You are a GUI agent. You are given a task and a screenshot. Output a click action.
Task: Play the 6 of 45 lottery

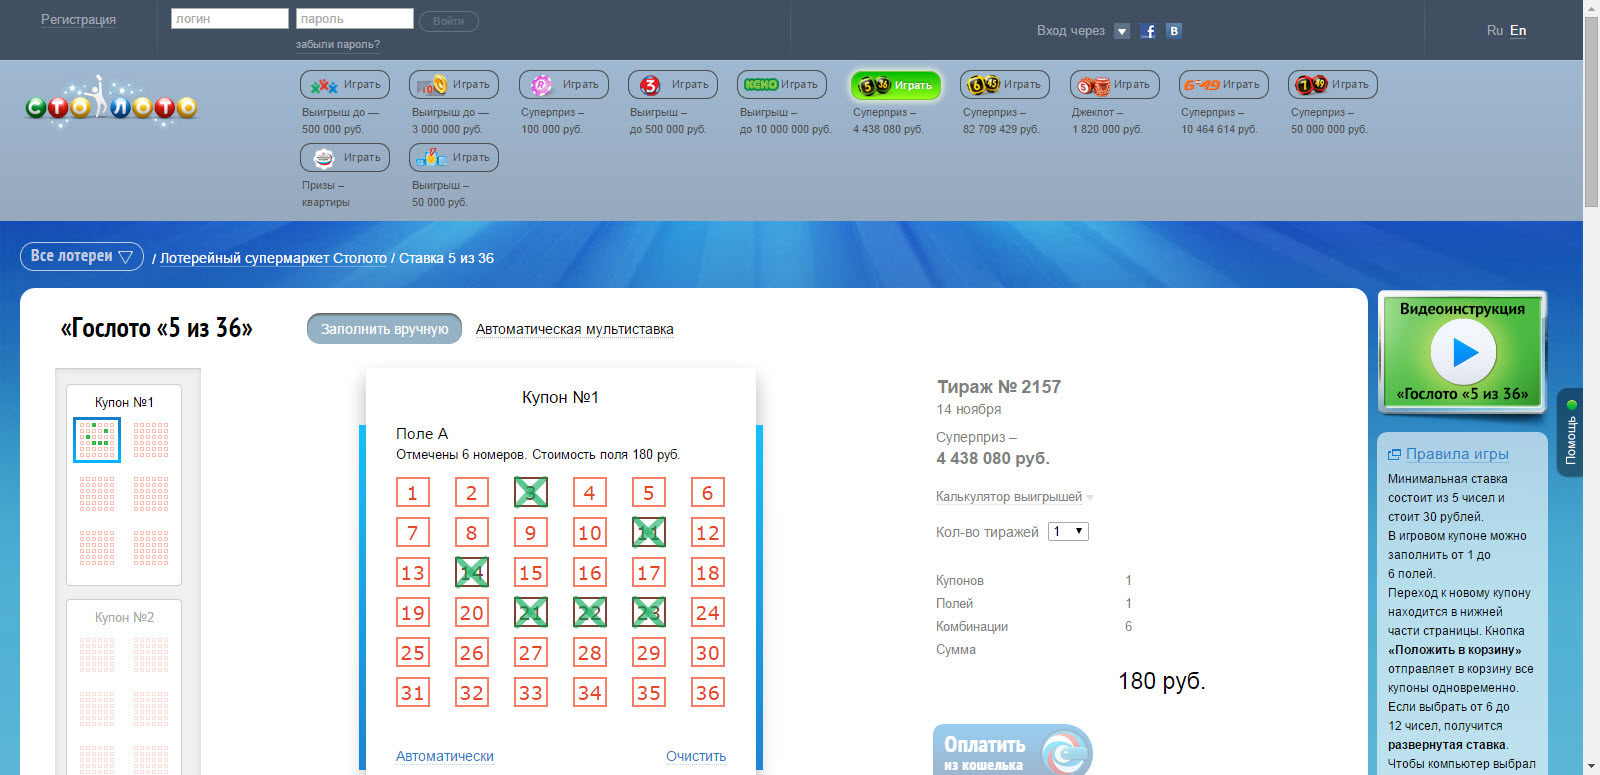[1005, 85]
